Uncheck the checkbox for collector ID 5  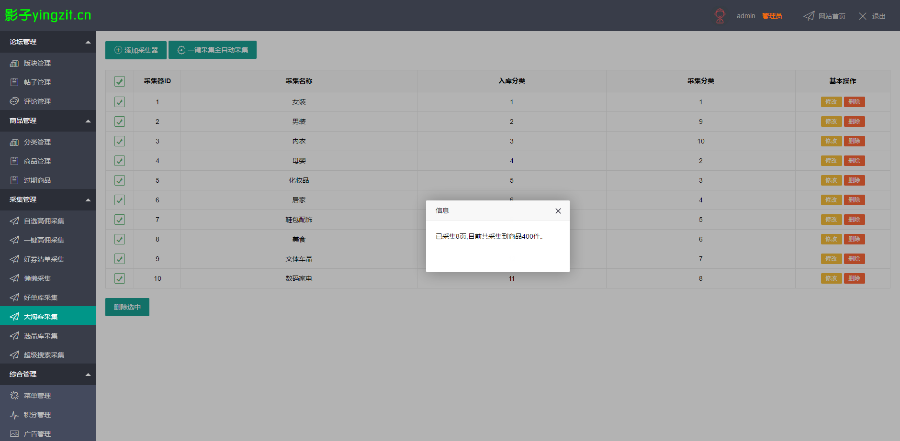click(x=119, y=180)
